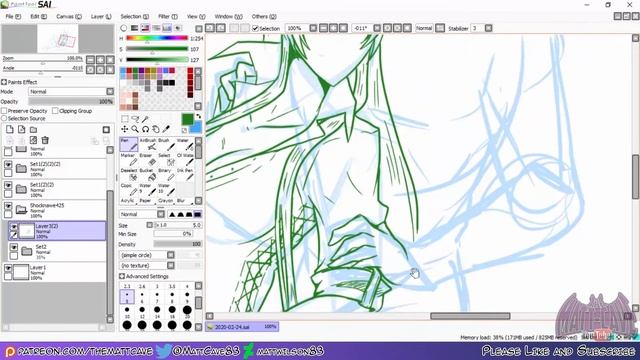640x360 pixels.
Task: Open the Window menu
Action: click(x=228, y=16)
